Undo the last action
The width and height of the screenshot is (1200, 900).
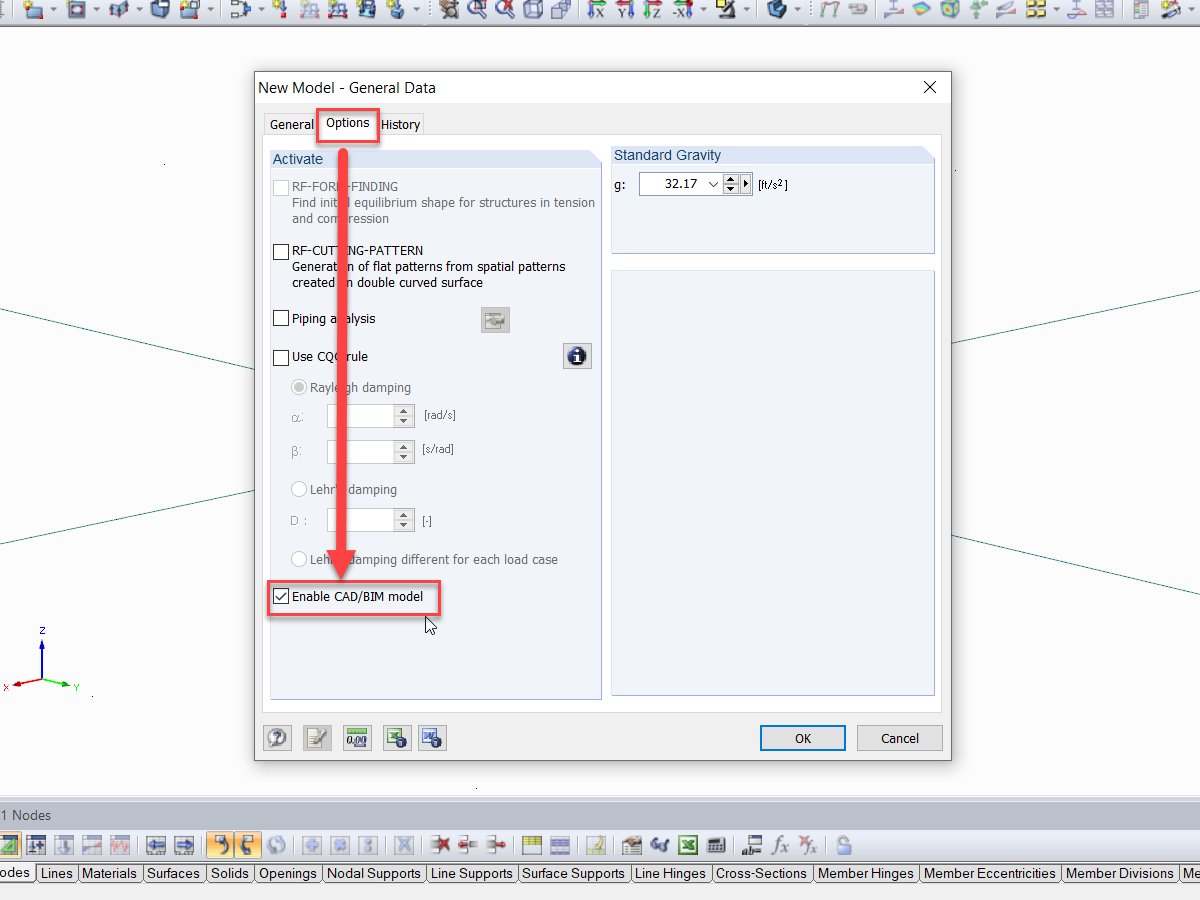(218, 845)
